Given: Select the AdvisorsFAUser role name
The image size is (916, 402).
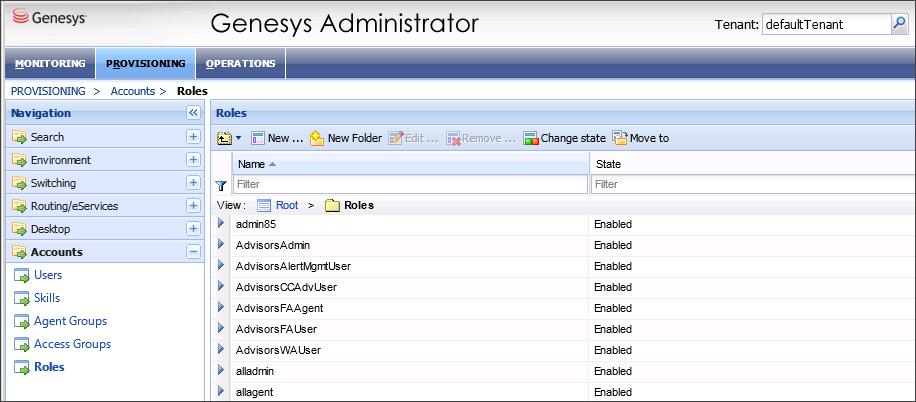Looking at the screenshot, I should pos(276,330).
